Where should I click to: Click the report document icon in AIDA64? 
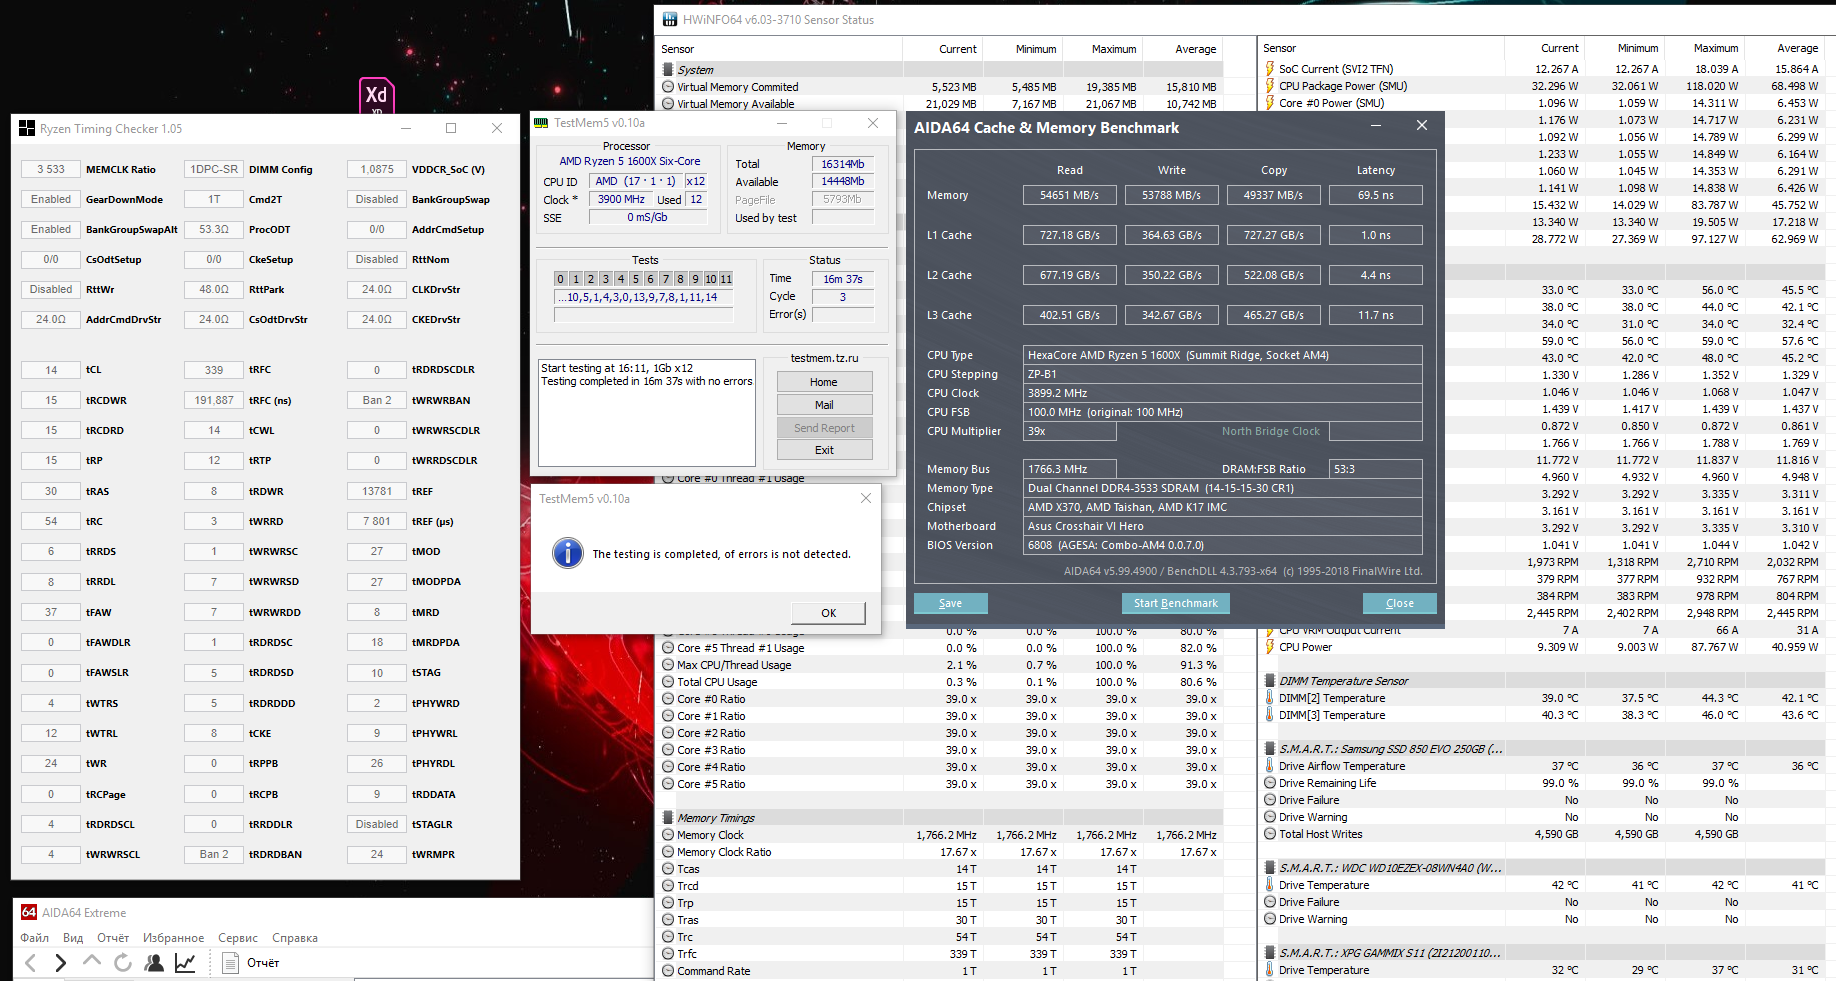point(230,963)
